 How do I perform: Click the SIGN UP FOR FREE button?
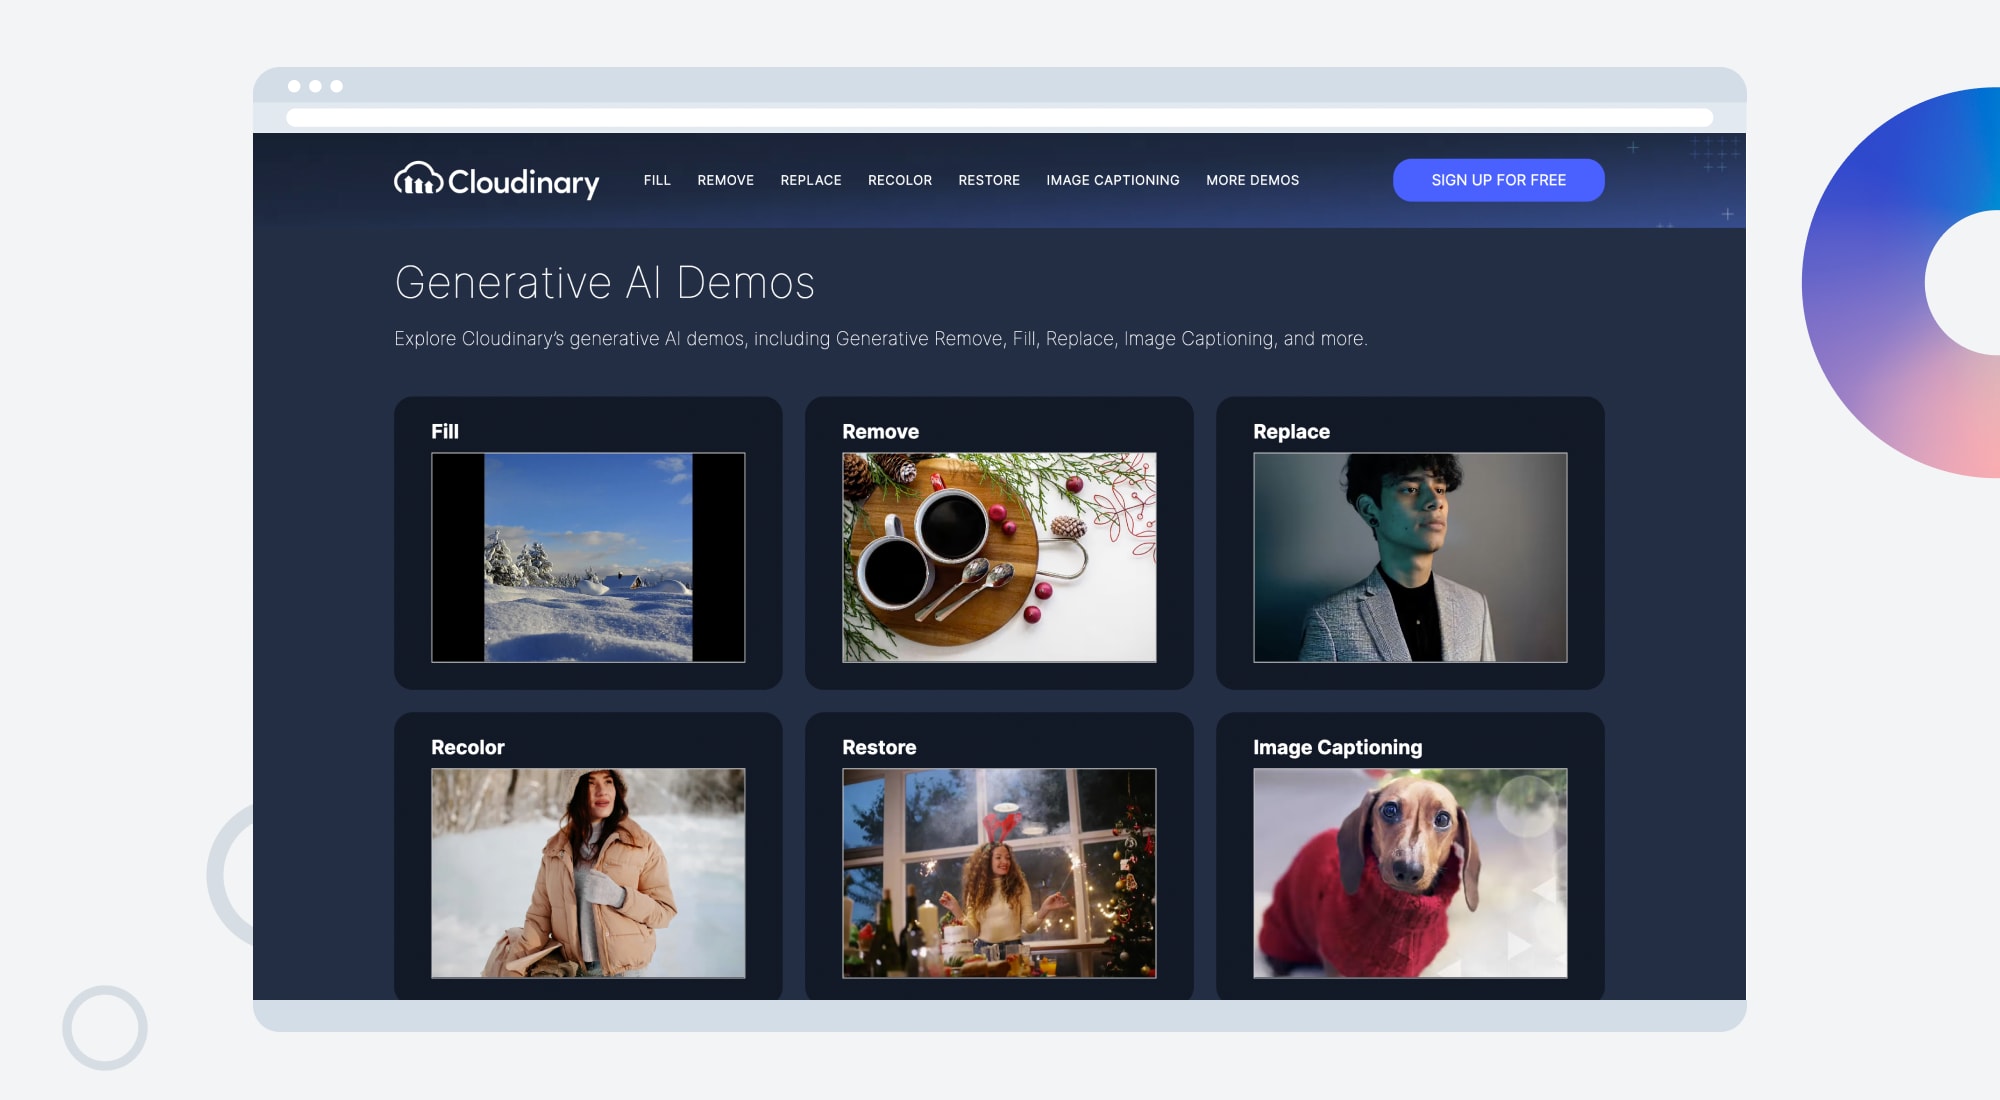pos(1499,180)
